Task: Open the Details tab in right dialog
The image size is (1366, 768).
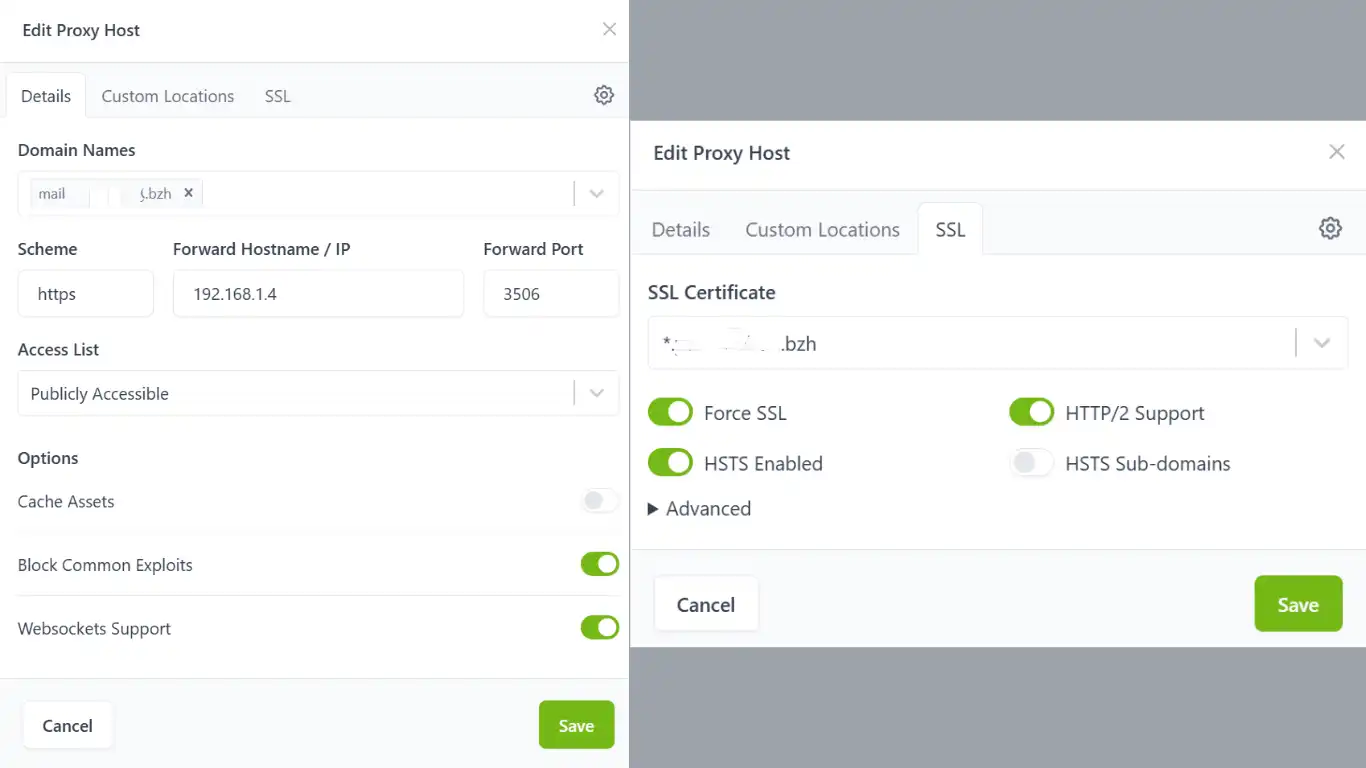Action: point(680,230)
